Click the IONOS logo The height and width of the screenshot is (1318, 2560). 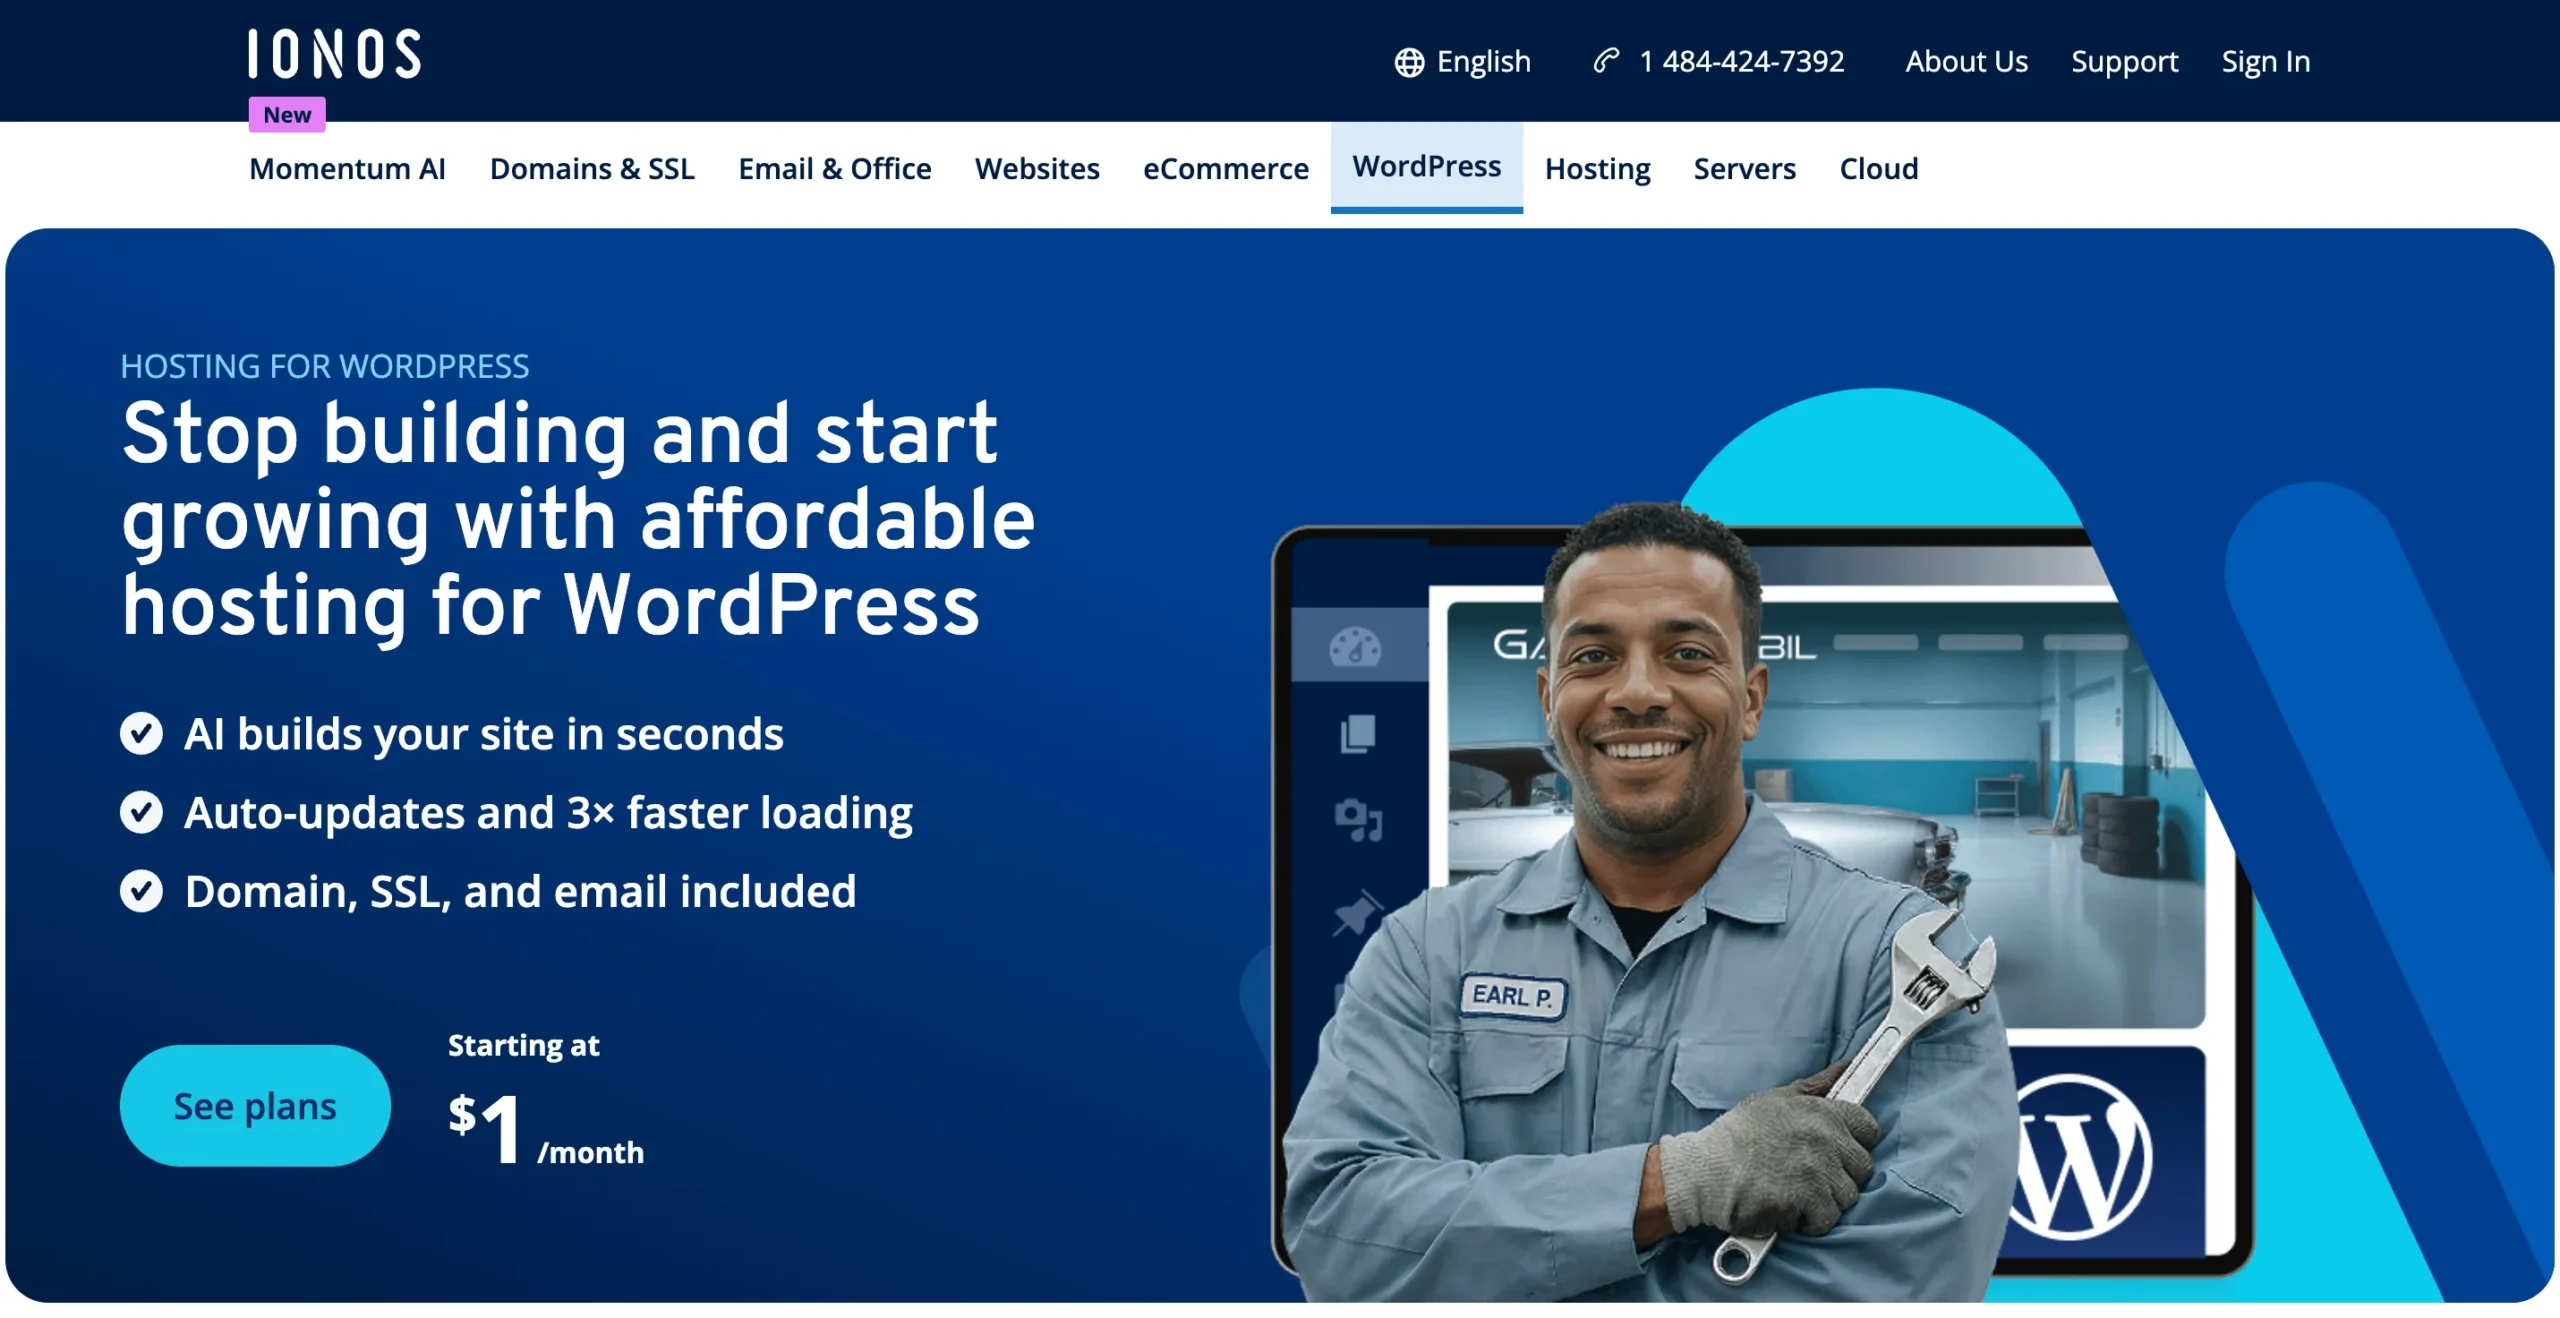(x=334, y=54)
